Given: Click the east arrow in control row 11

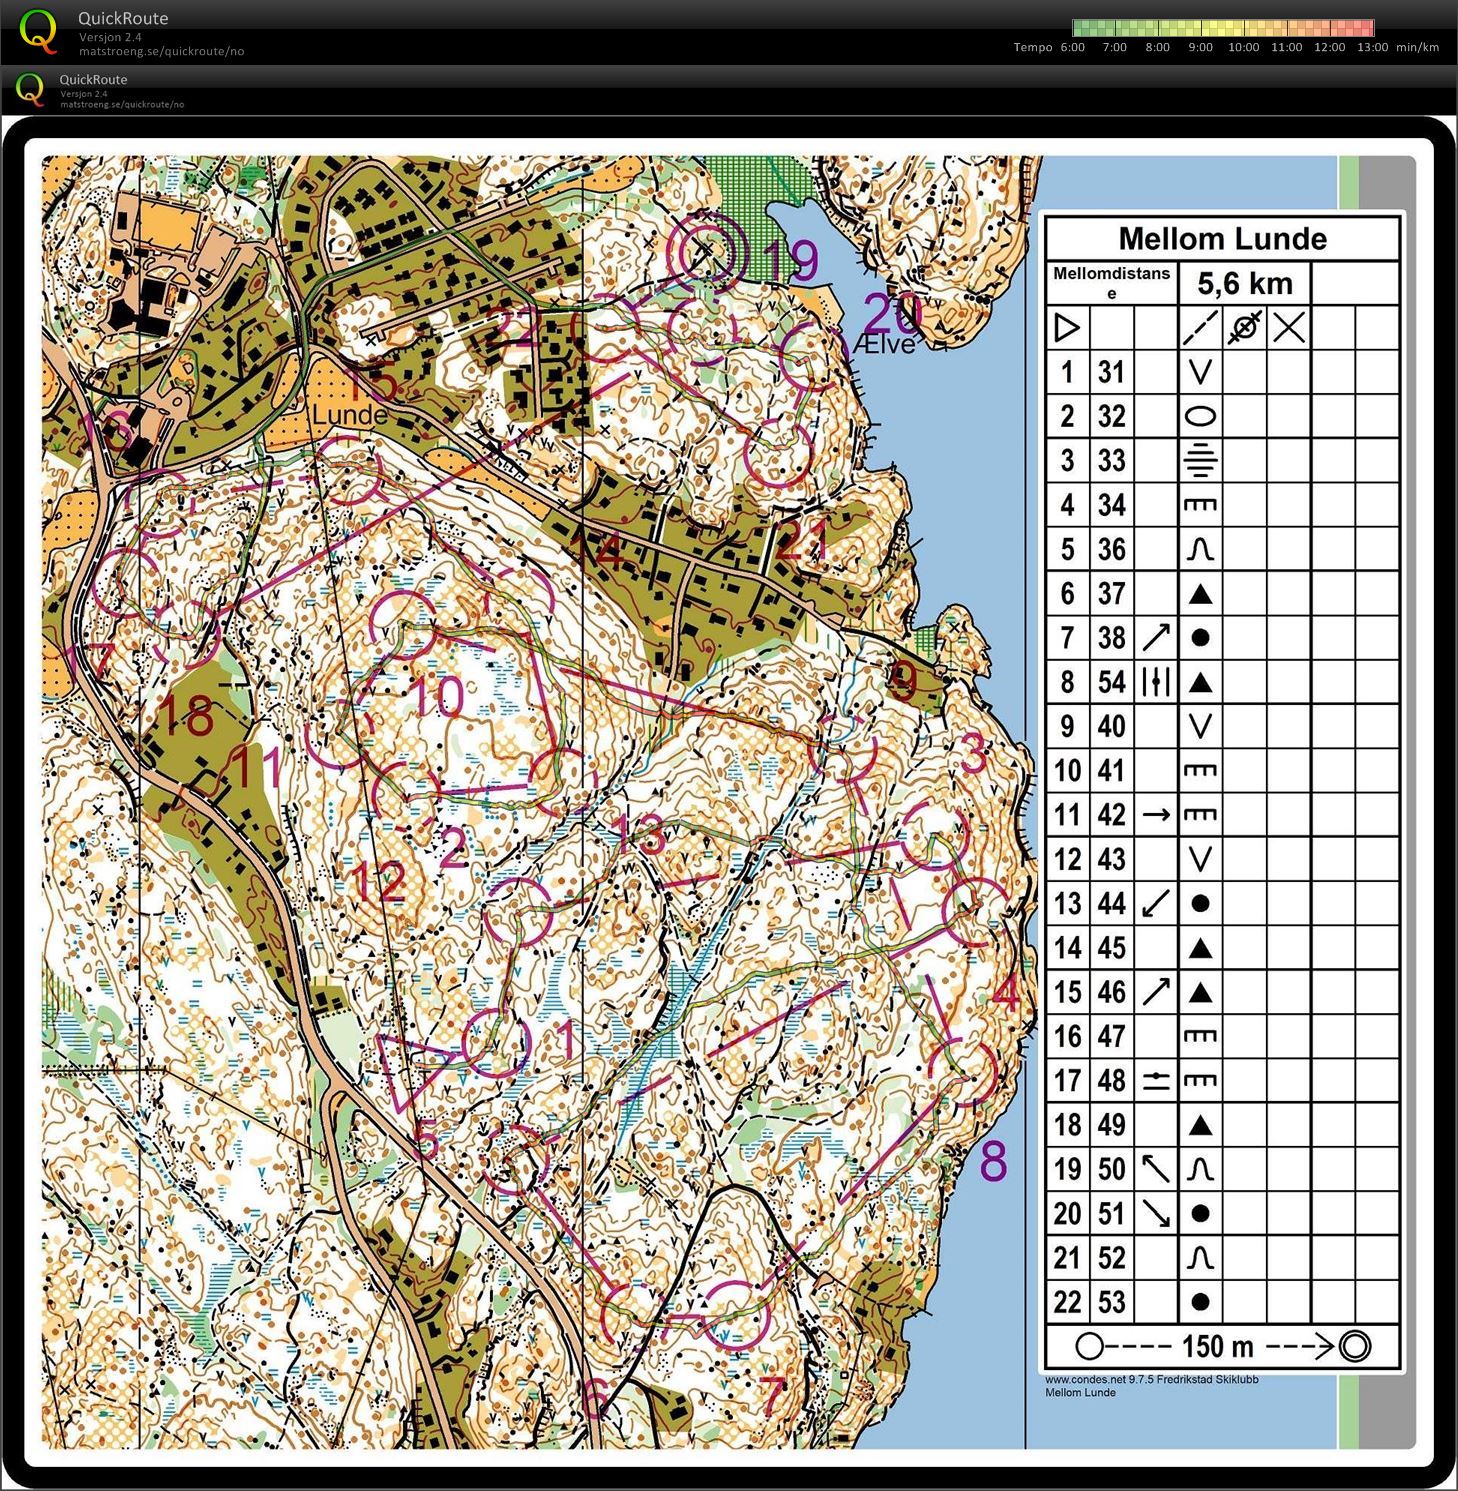Looking at the screenshot, I should coord(1156,815).
